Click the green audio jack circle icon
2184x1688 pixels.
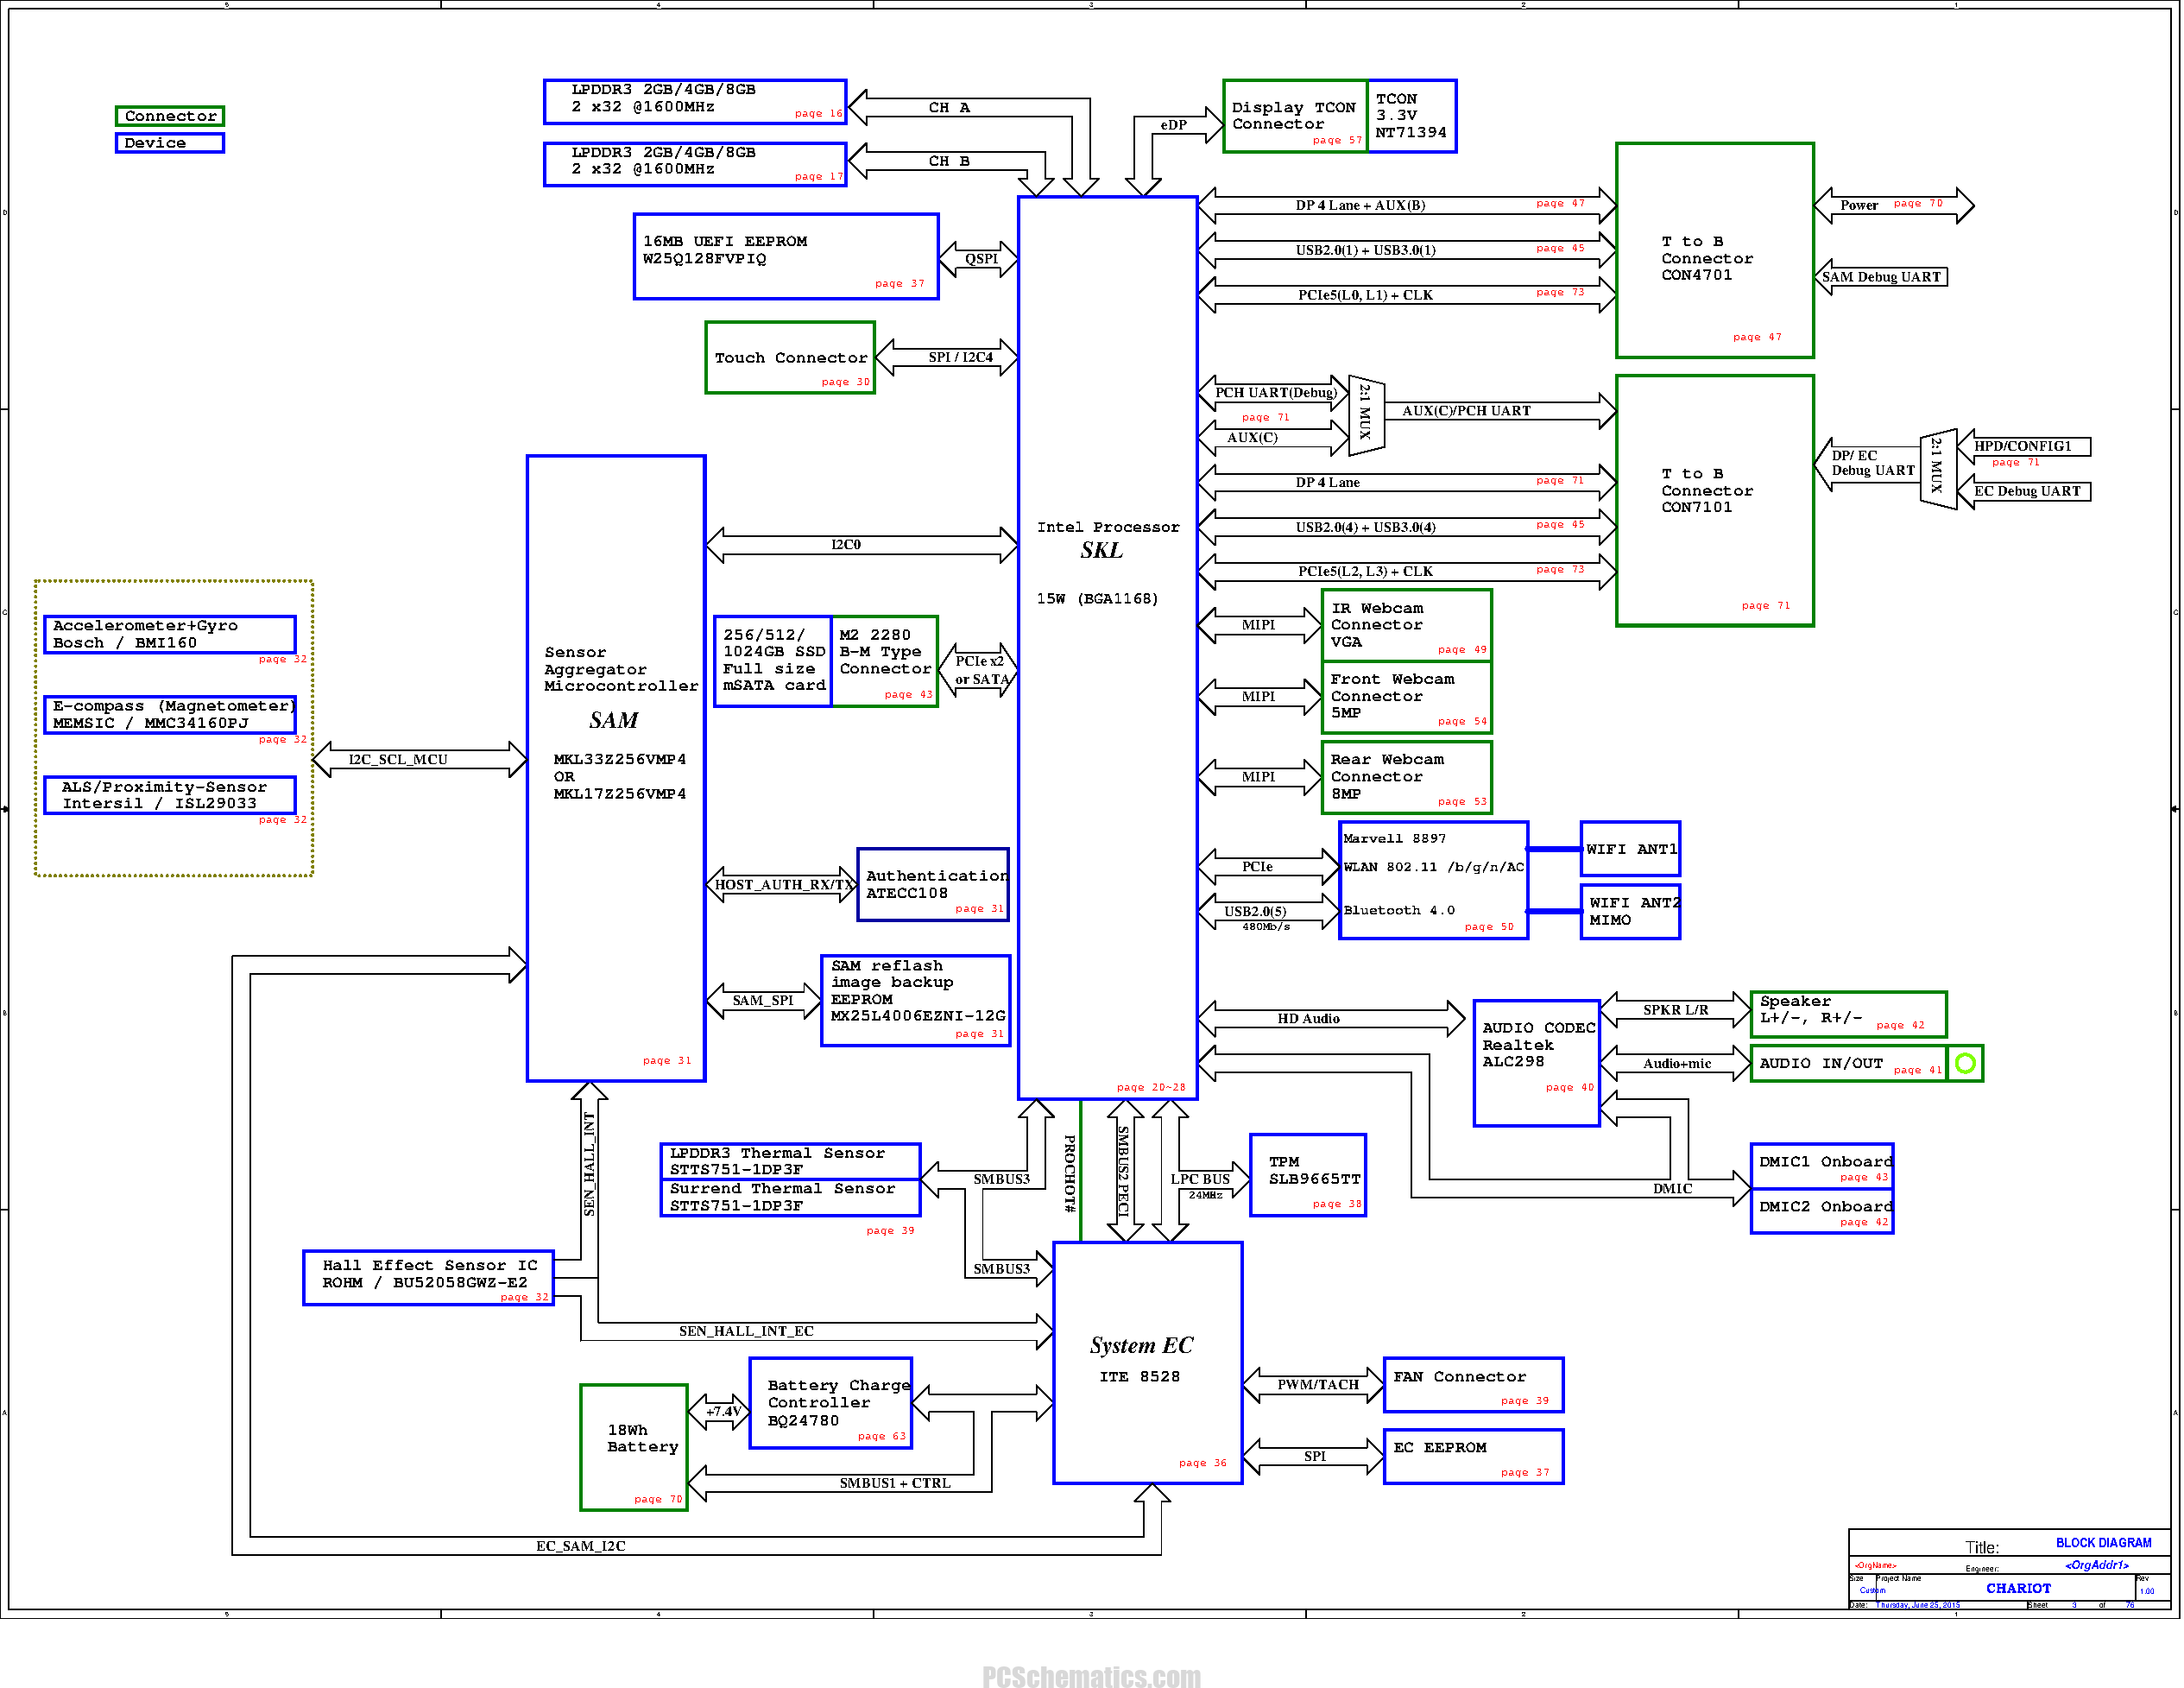[1964, 1063]
